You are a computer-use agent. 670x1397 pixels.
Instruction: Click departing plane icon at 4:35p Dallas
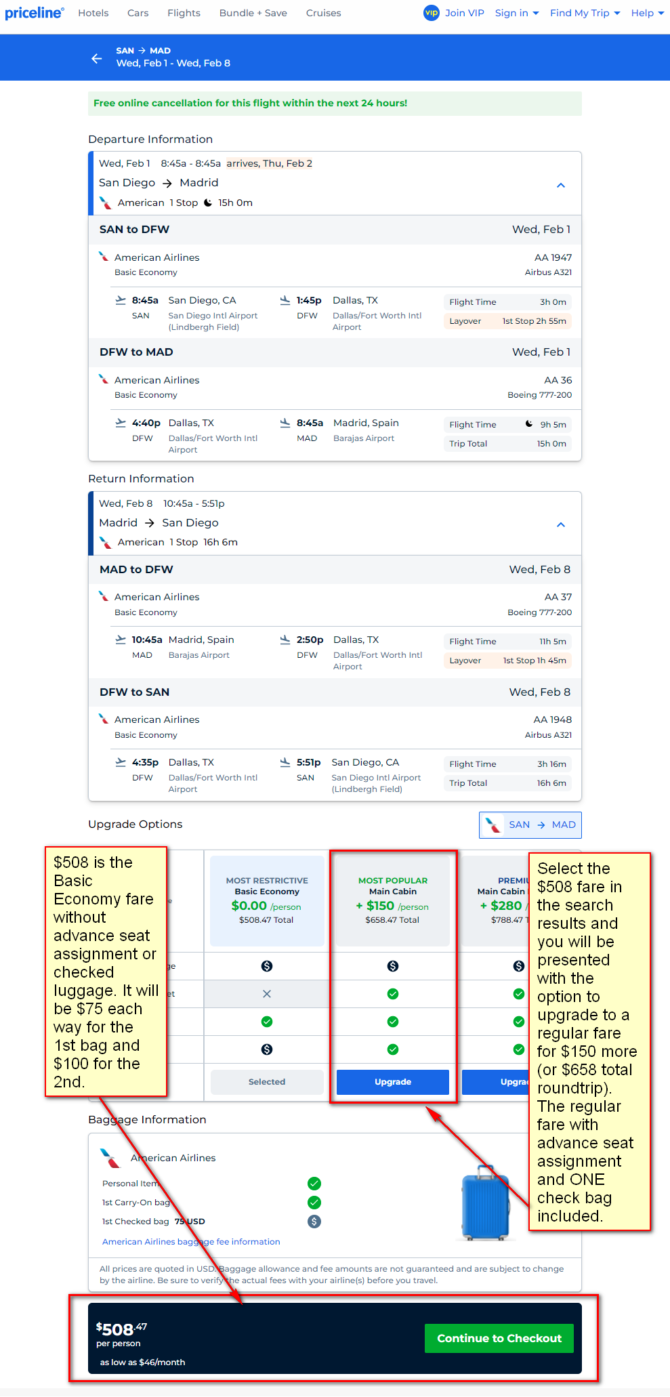click(x=121, y=762)
